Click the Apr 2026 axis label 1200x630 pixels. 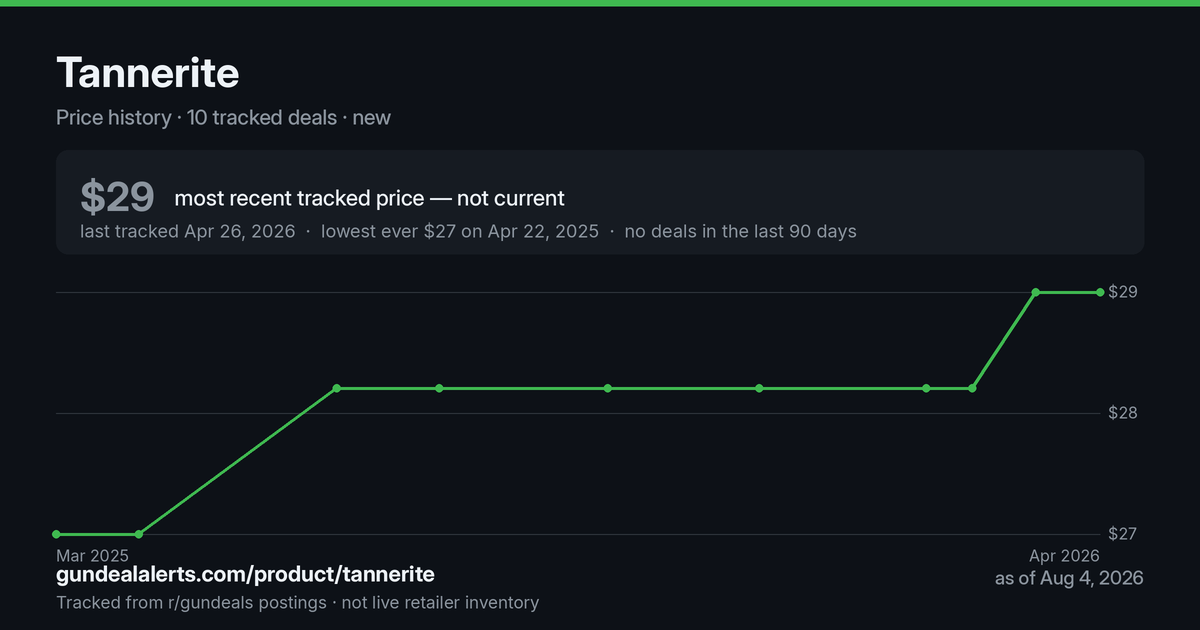click(x=1065, y=555)
